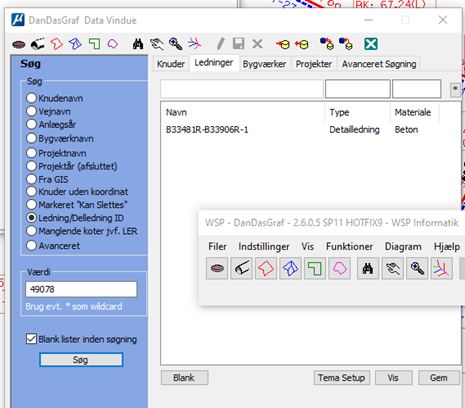Screen dimensions: 465x408
Task: Open the Funktioner menu
Action: (x=349, y=246)
